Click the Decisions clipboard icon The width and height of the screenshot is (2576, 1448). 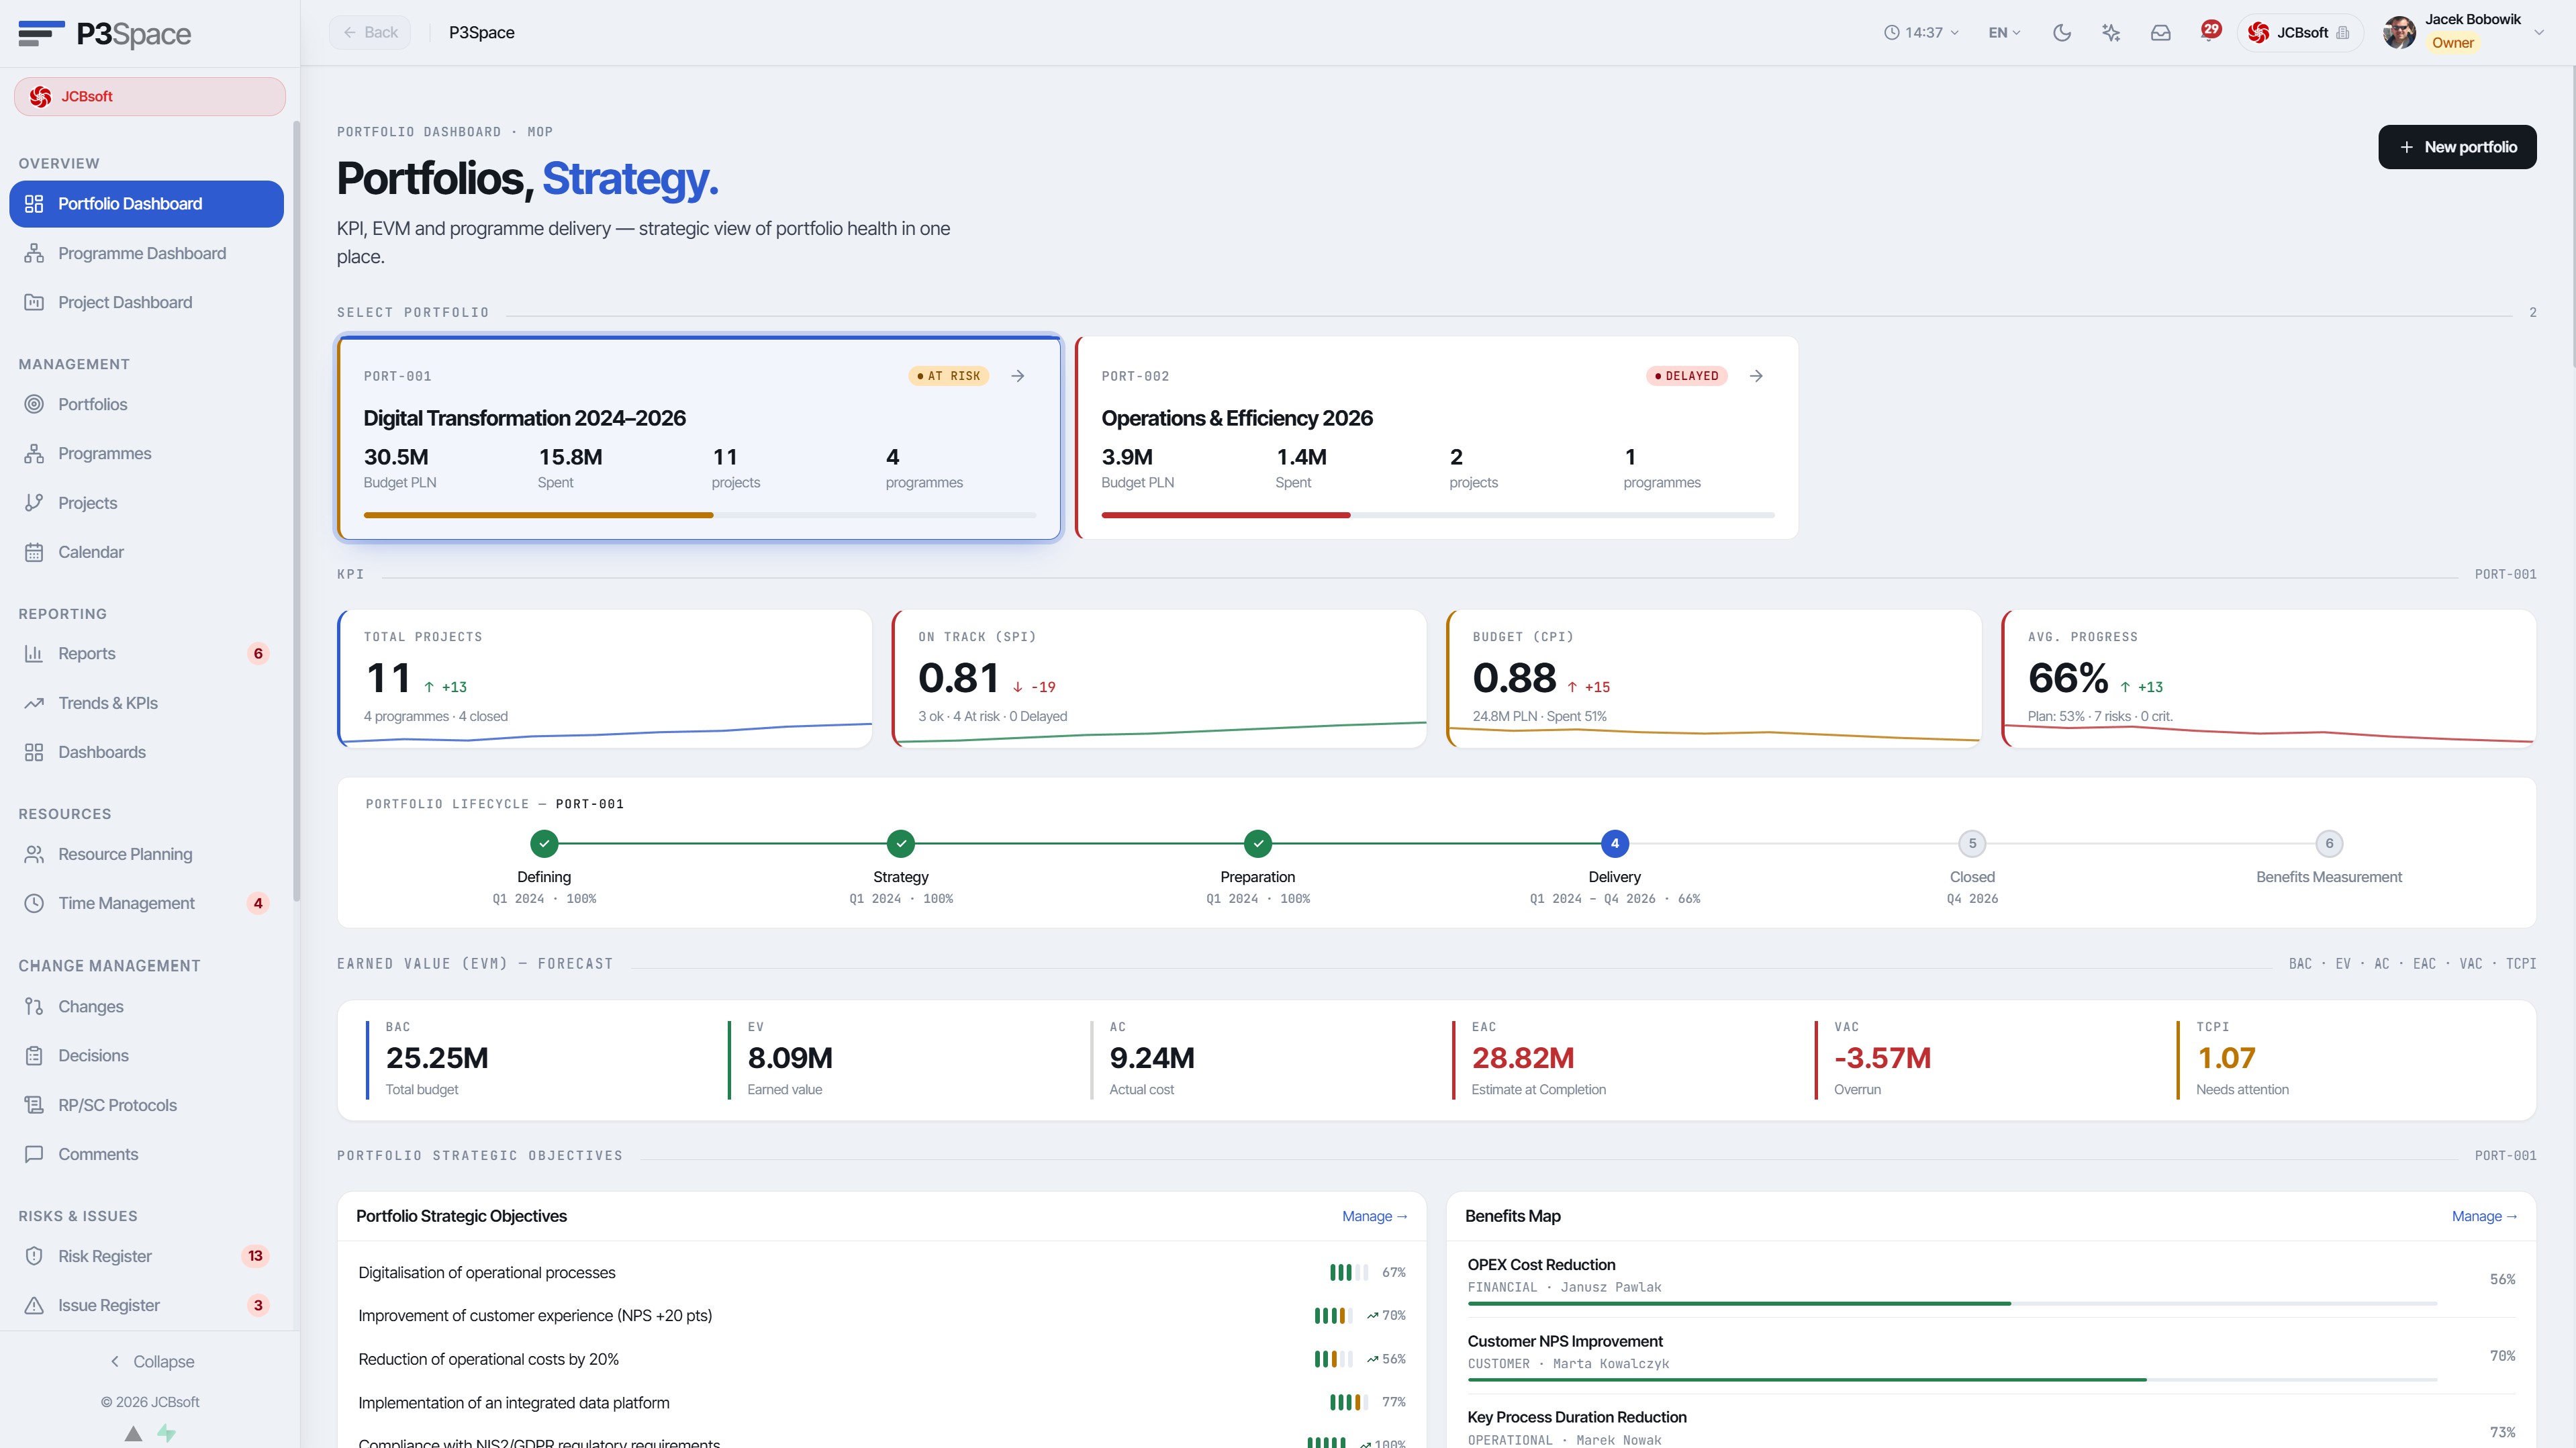coord(34,1055)
